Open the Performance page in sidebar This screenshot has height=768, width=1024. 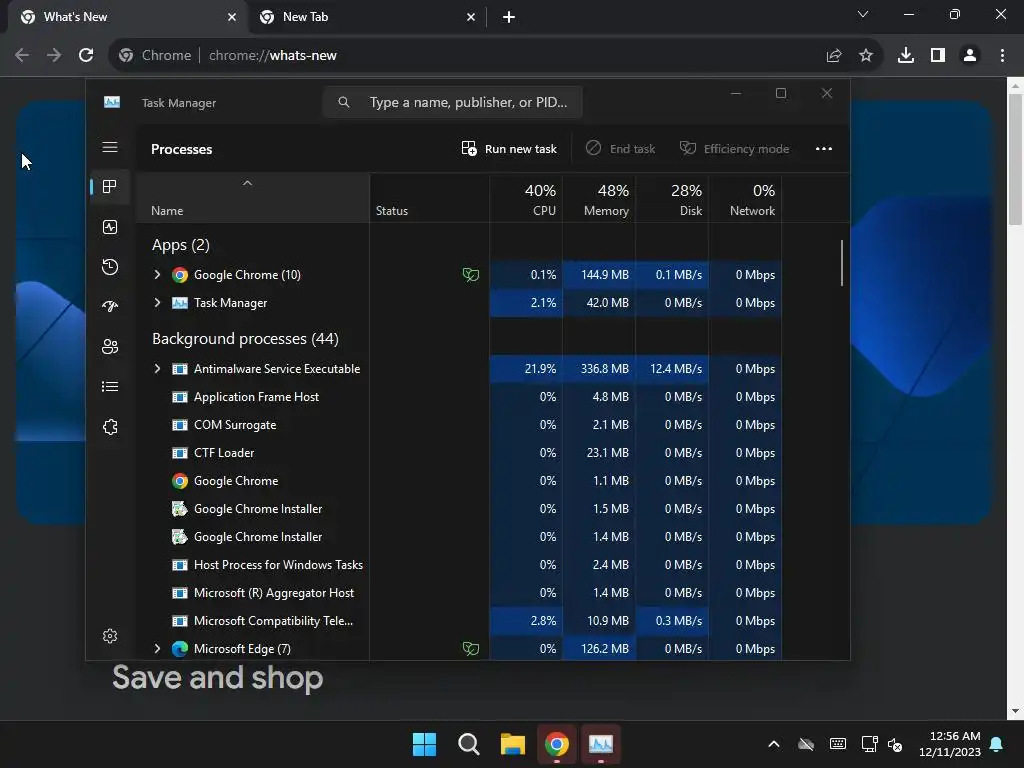pos(110,227)
